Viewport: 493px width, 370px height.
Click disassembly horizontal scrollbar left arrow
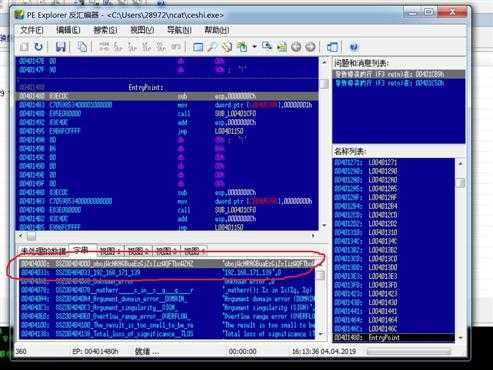[21, 236]
